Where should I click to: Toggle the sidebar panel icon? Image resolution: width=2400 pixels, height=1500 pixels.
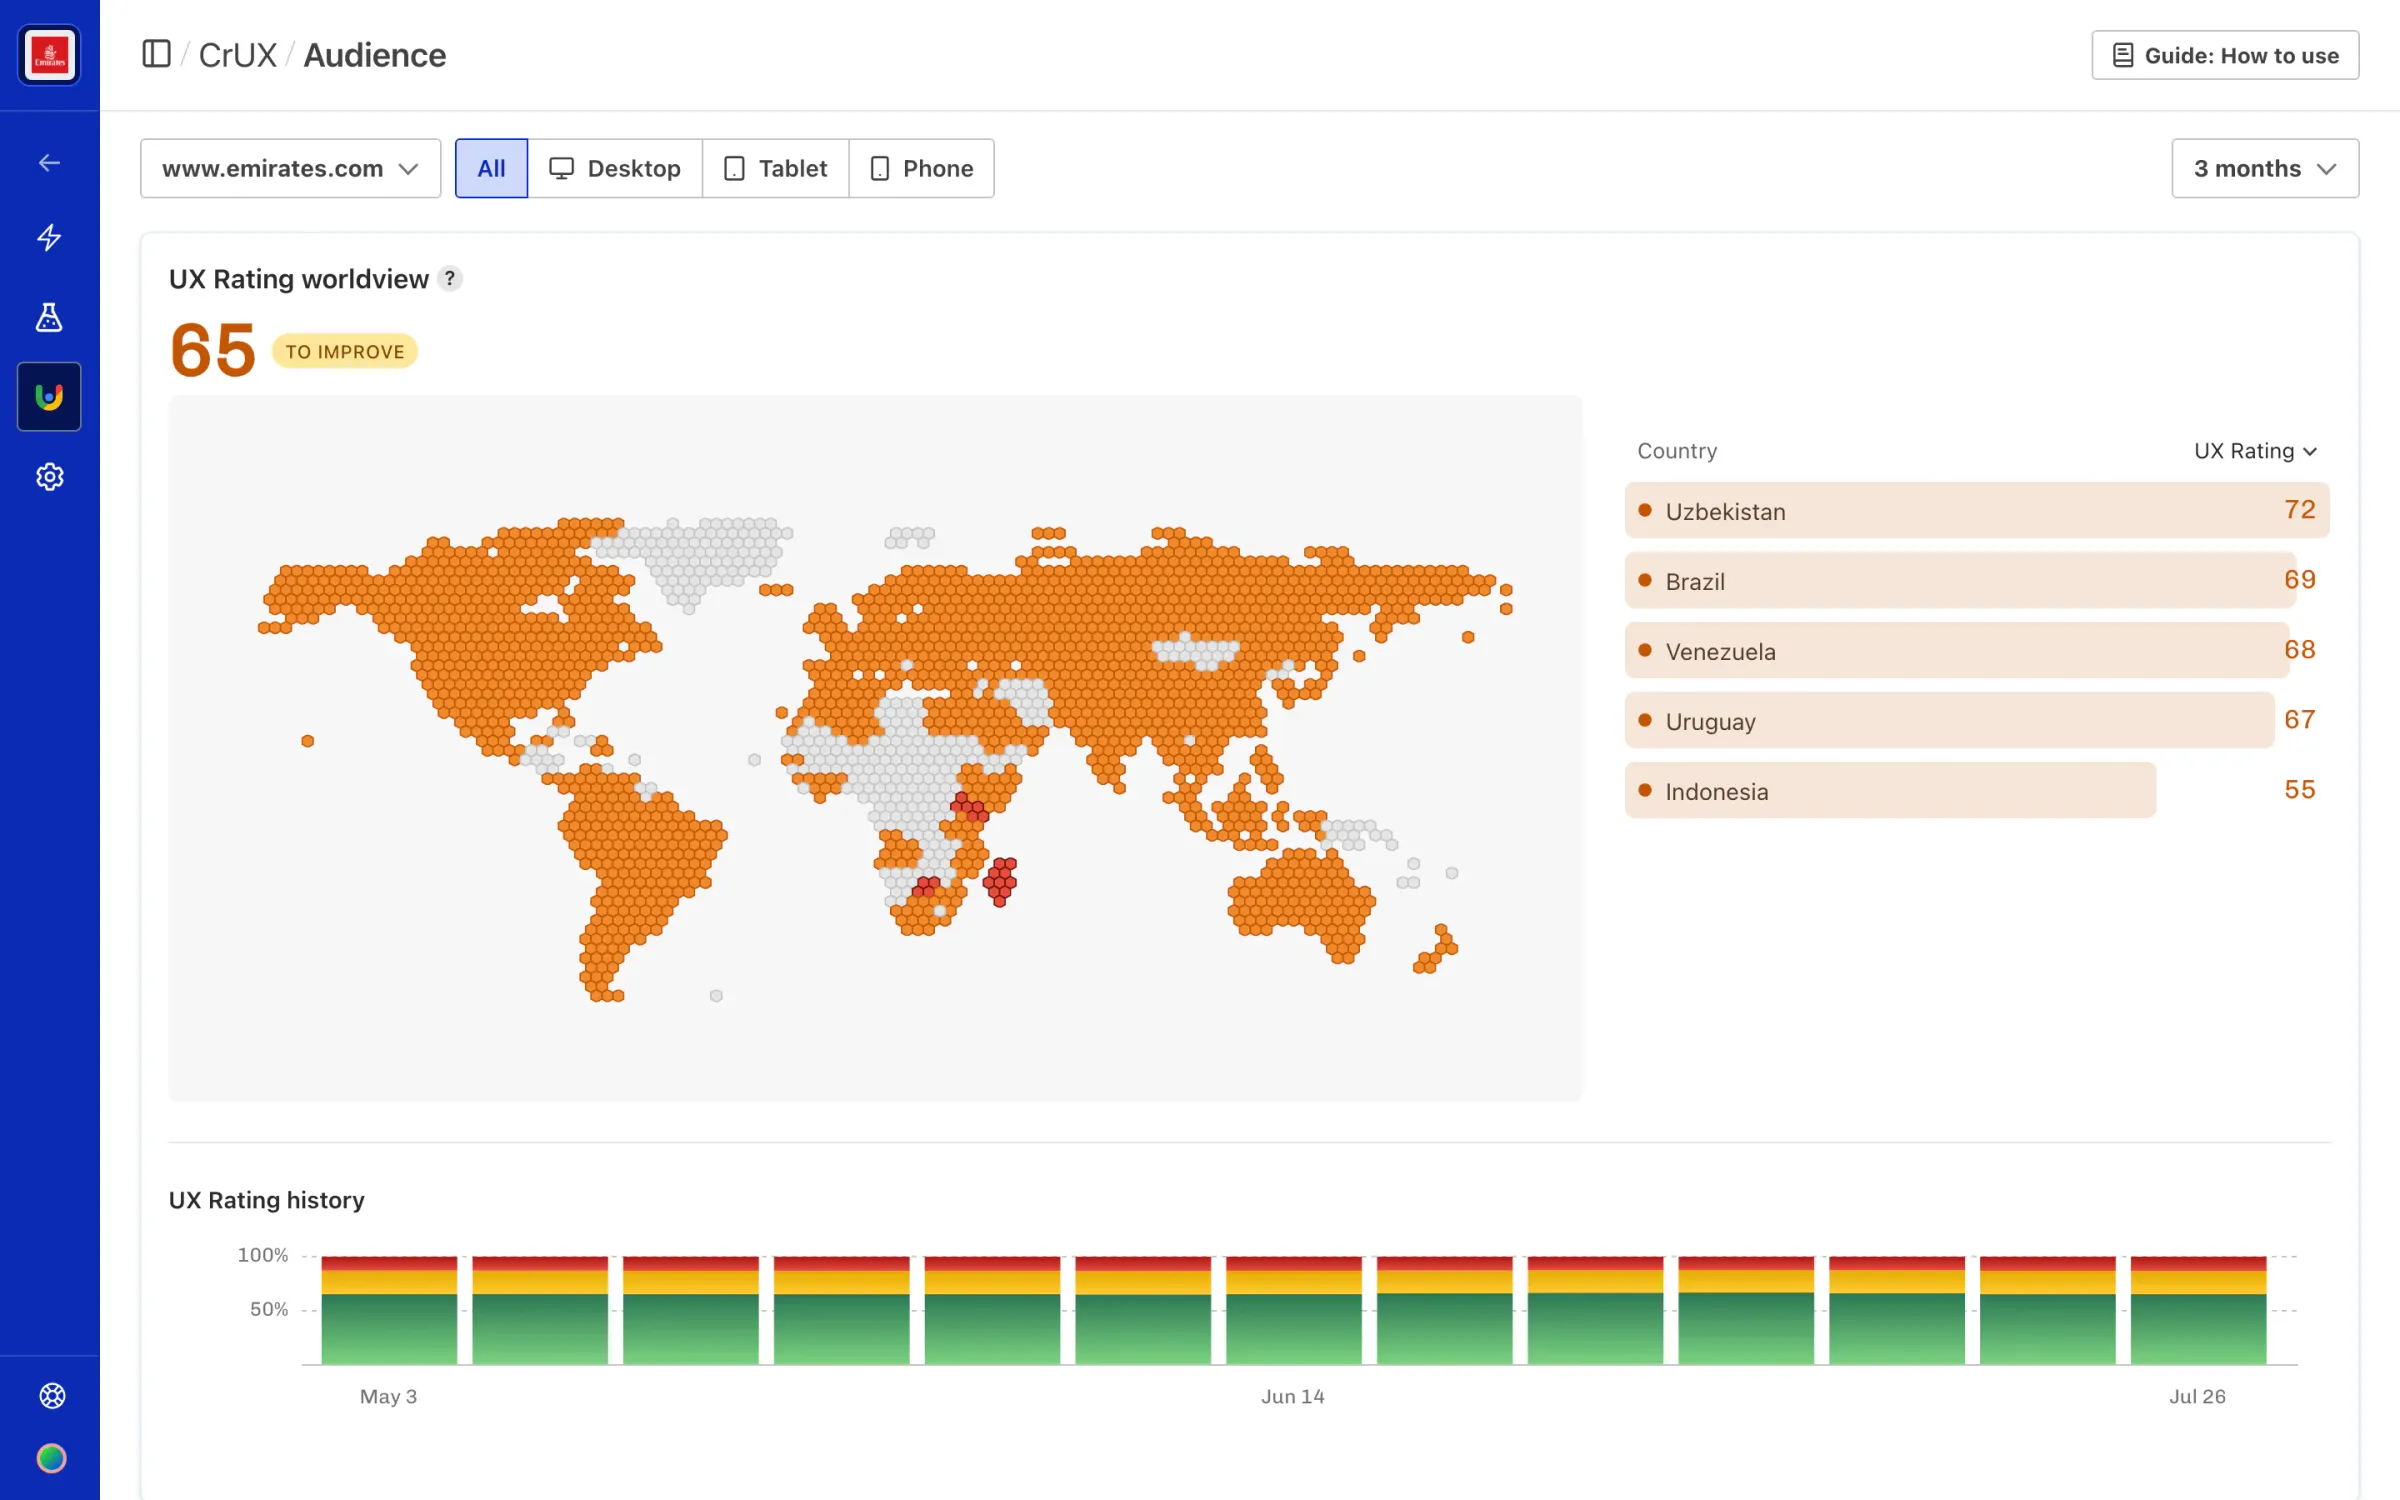tap(156, 54)
